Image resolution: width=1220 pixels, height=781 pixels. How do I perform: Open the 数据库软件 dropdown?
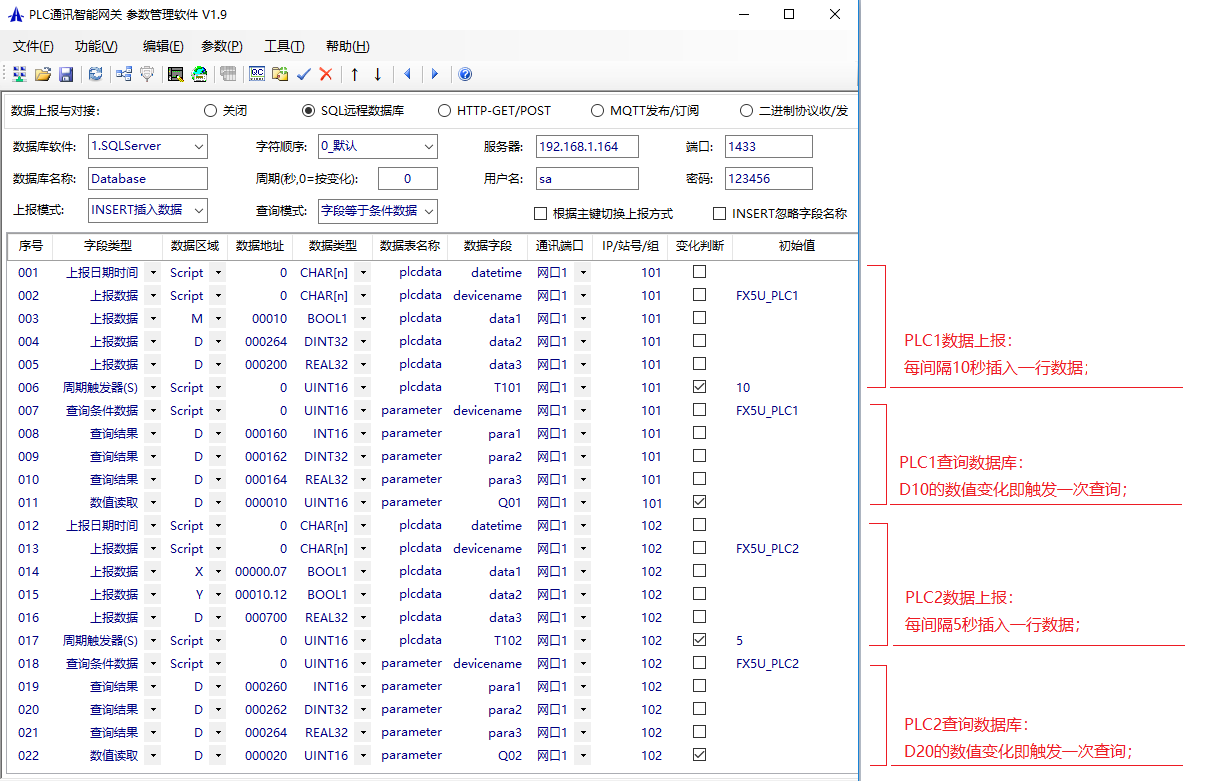(199, 147)
